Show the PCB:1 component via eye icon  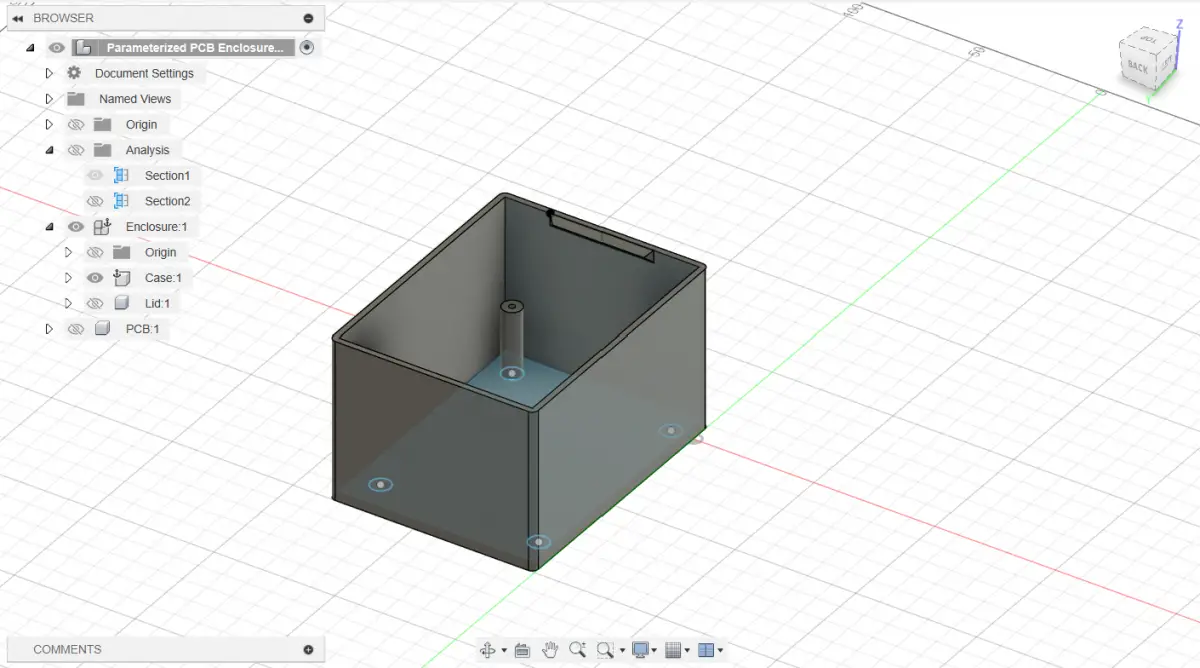(x=75, y=329)
